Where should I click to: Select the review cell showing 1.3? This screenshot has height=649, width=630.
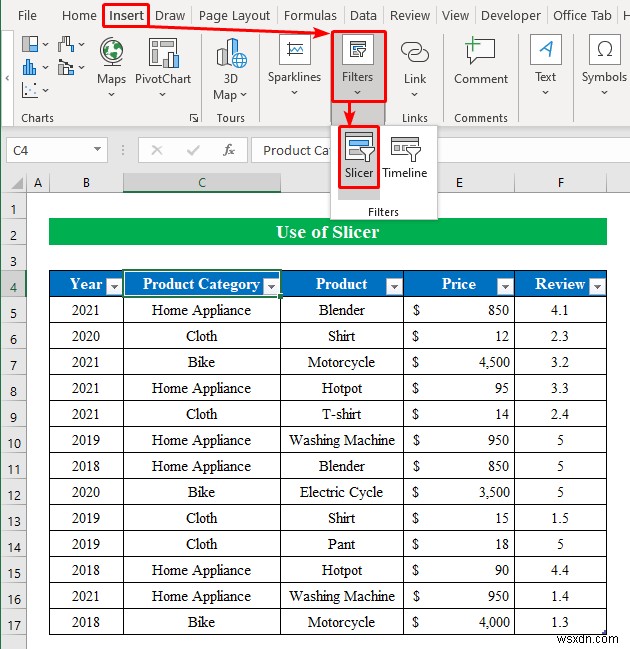click(x=560, y=622)
